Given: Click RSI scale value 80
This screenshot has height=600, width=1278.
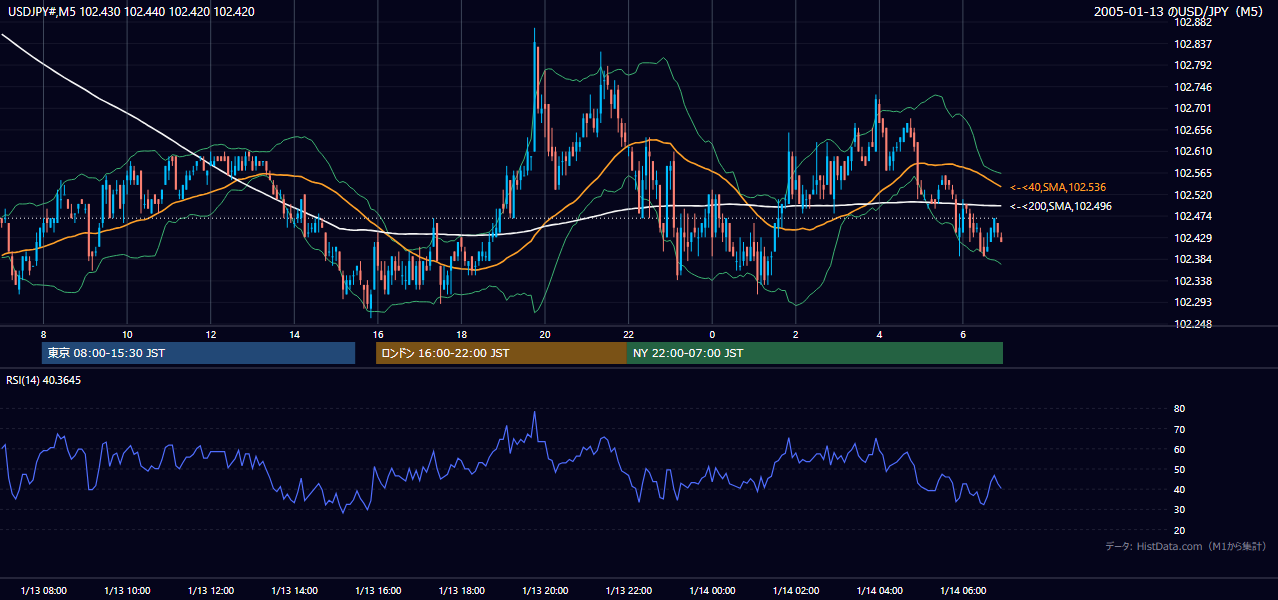Looking at the screenshot, I should click(x=1179, y=409).
